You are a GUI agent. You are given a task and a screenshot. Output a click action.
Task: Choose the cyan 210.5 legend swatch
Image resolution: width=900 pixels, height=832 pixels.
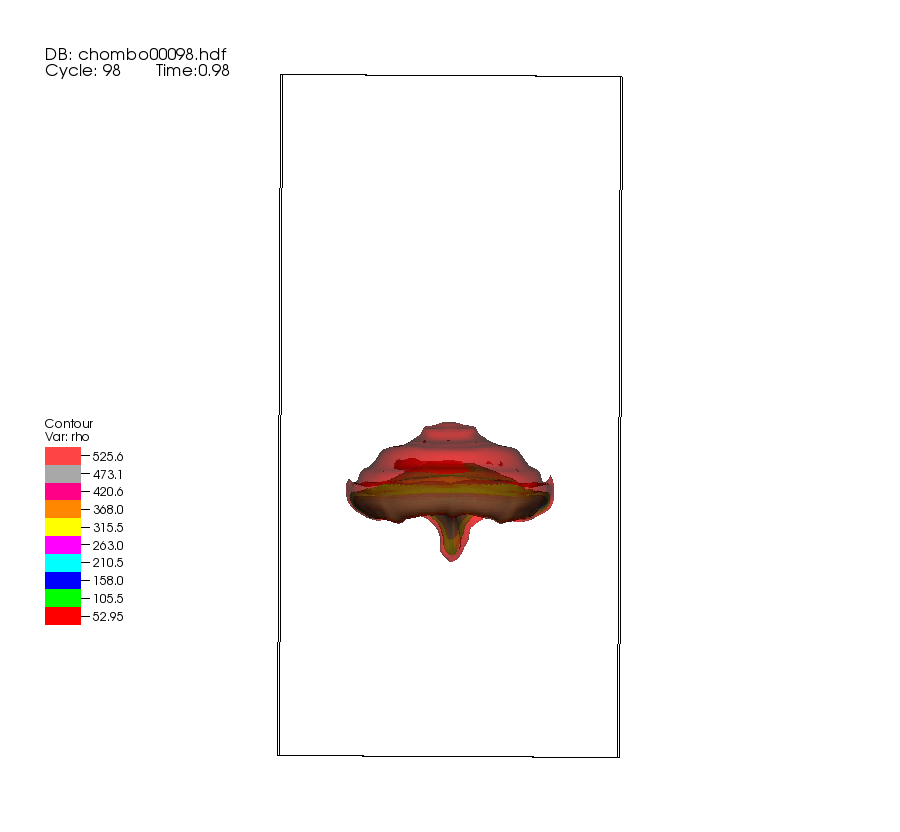pyautogui.click(x=62, y=563)
